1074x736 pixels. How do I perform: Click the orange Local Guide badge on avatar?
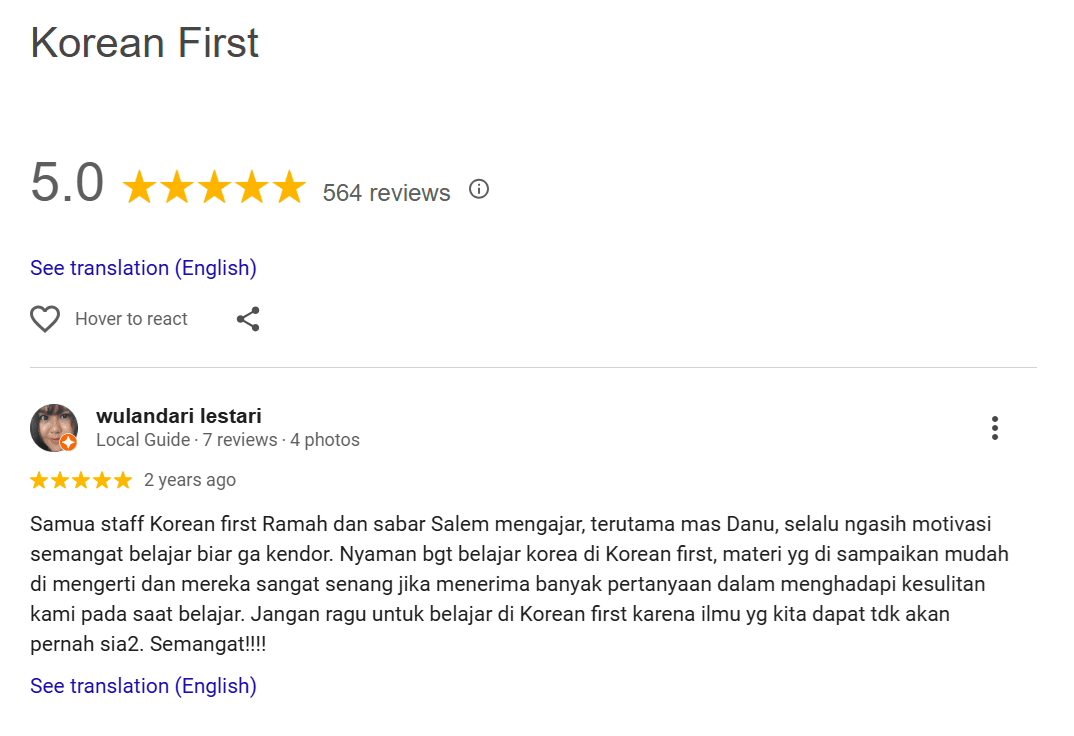(x=68, y=443)
